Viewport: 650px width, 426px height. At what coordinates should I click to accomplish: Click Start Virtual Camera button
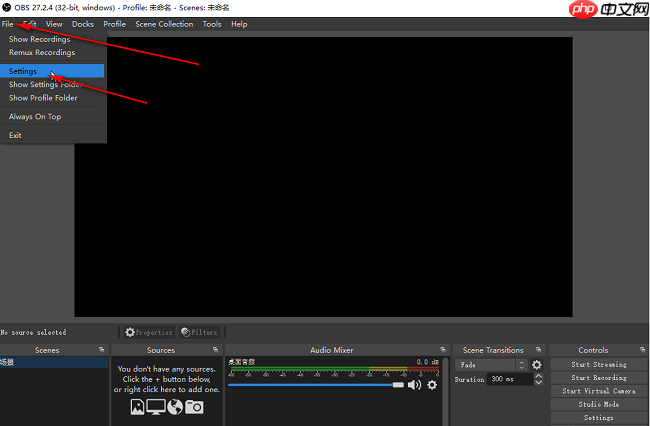click(x=599, y=391)
